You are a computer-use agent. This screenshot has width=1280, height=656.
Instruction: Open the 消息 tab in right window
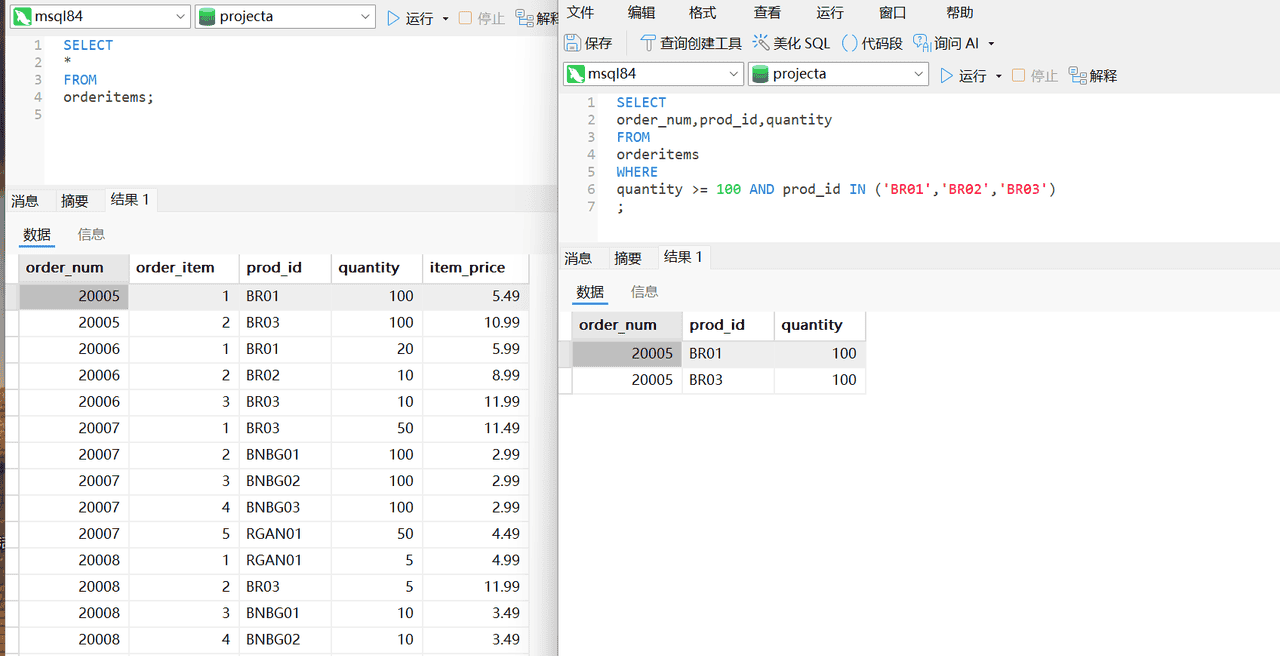(578, 258)
